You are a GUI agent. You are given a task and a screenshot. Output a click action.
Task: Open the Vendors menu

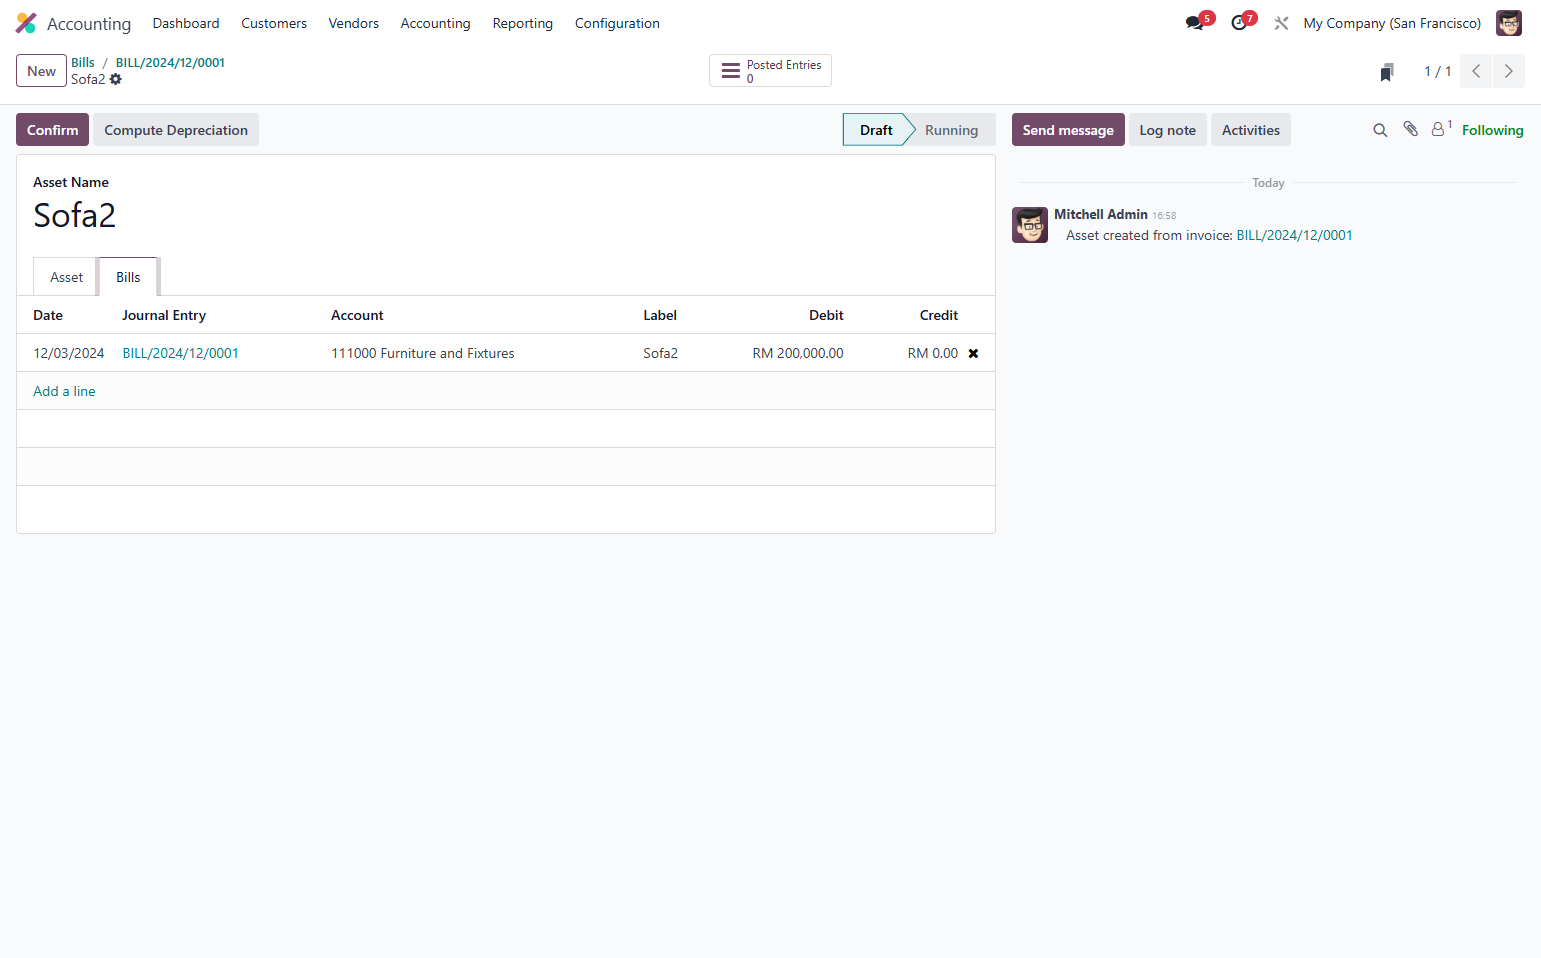point(354,23)
